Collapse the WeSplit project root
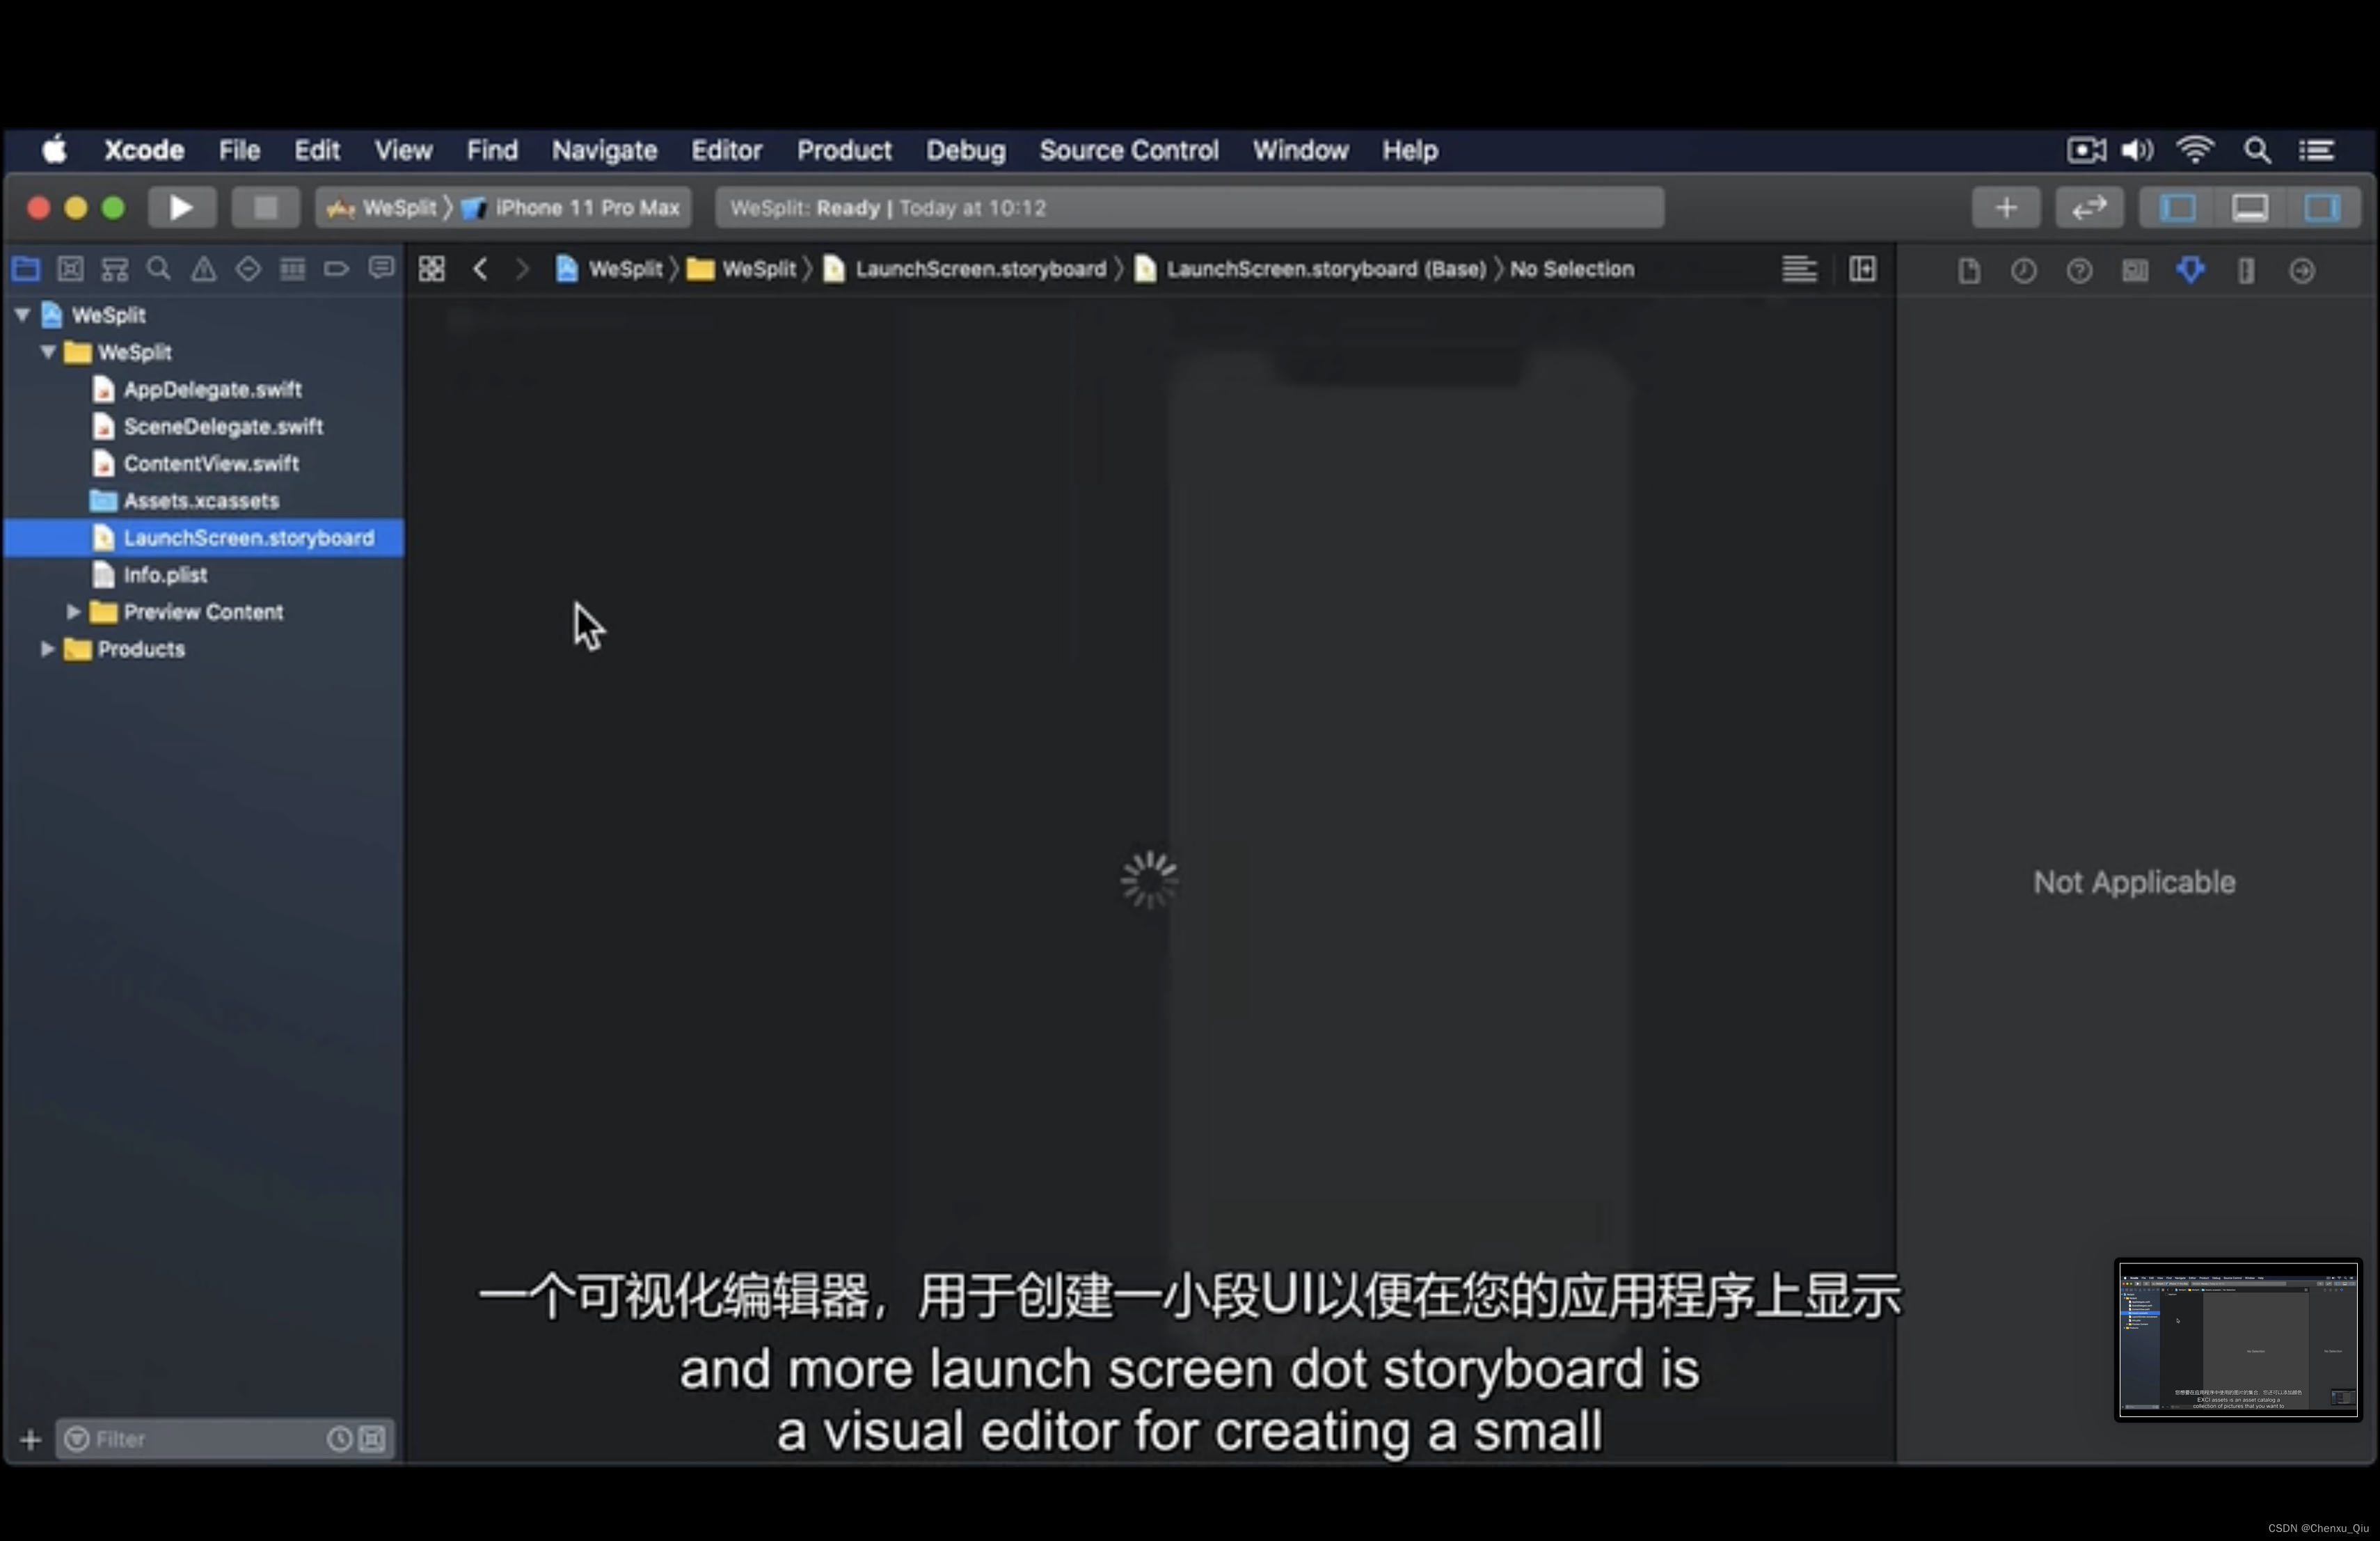Image resolution: width=2380 pixels, height=1541 pixels. pyautogui.click(x=22, y=315)
